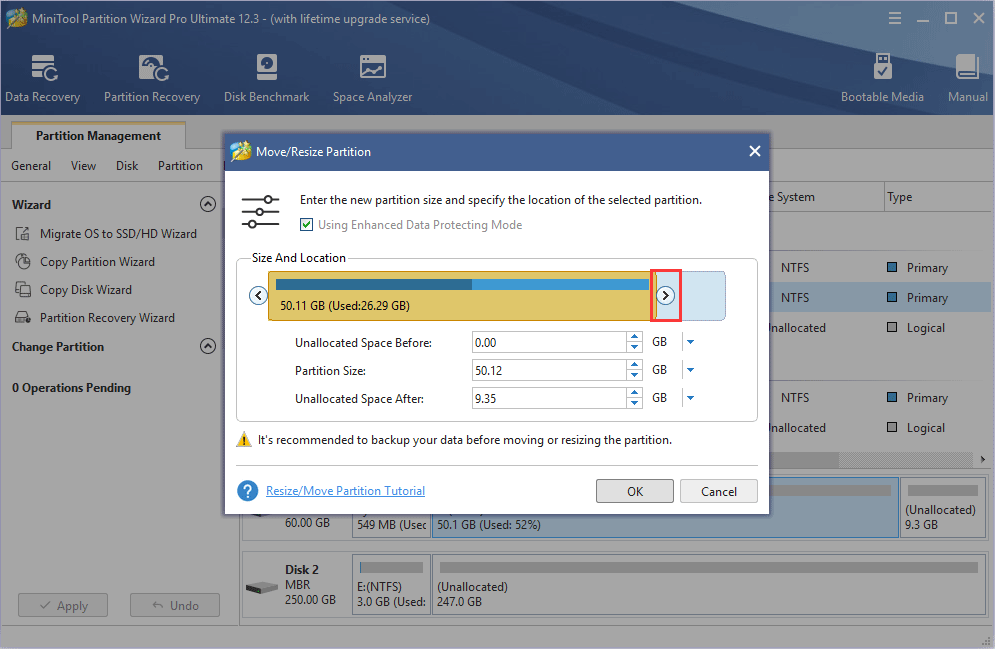Click the Undo button

point(175,605)
